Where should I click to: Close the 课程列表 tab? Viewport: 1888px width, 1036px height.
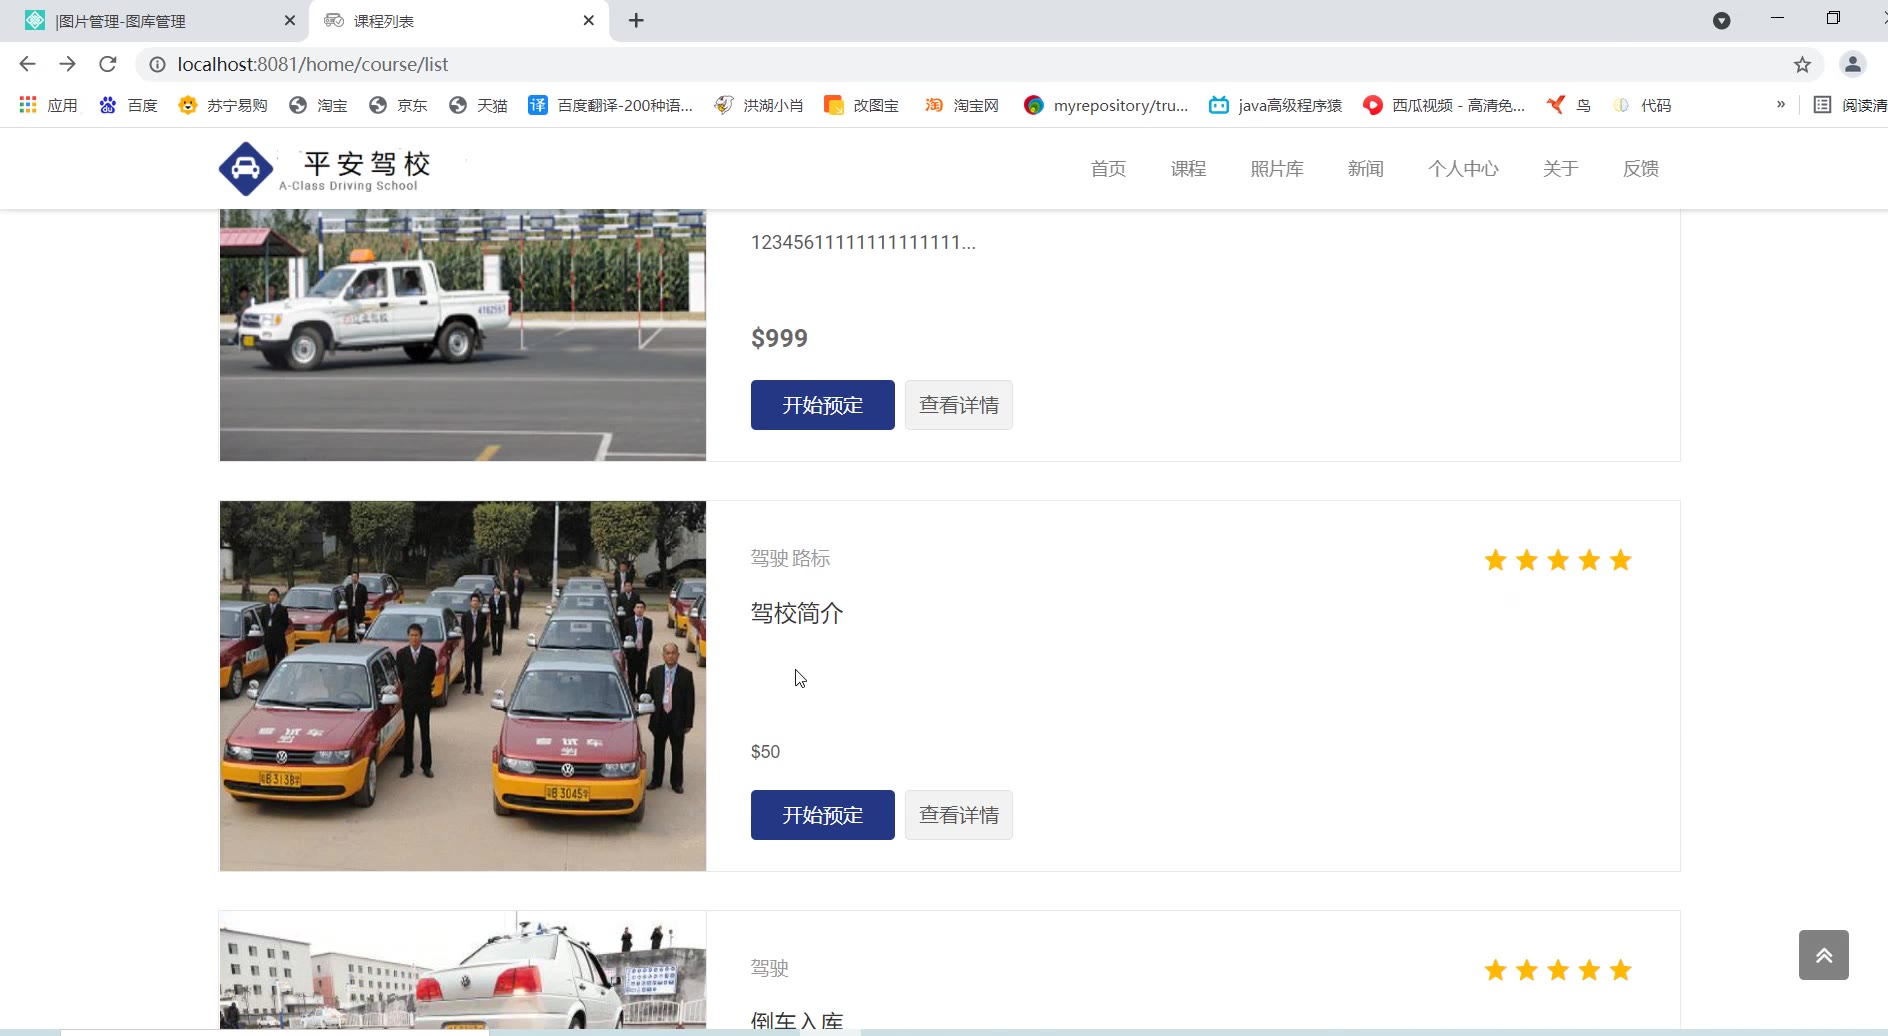pos(588,20)
